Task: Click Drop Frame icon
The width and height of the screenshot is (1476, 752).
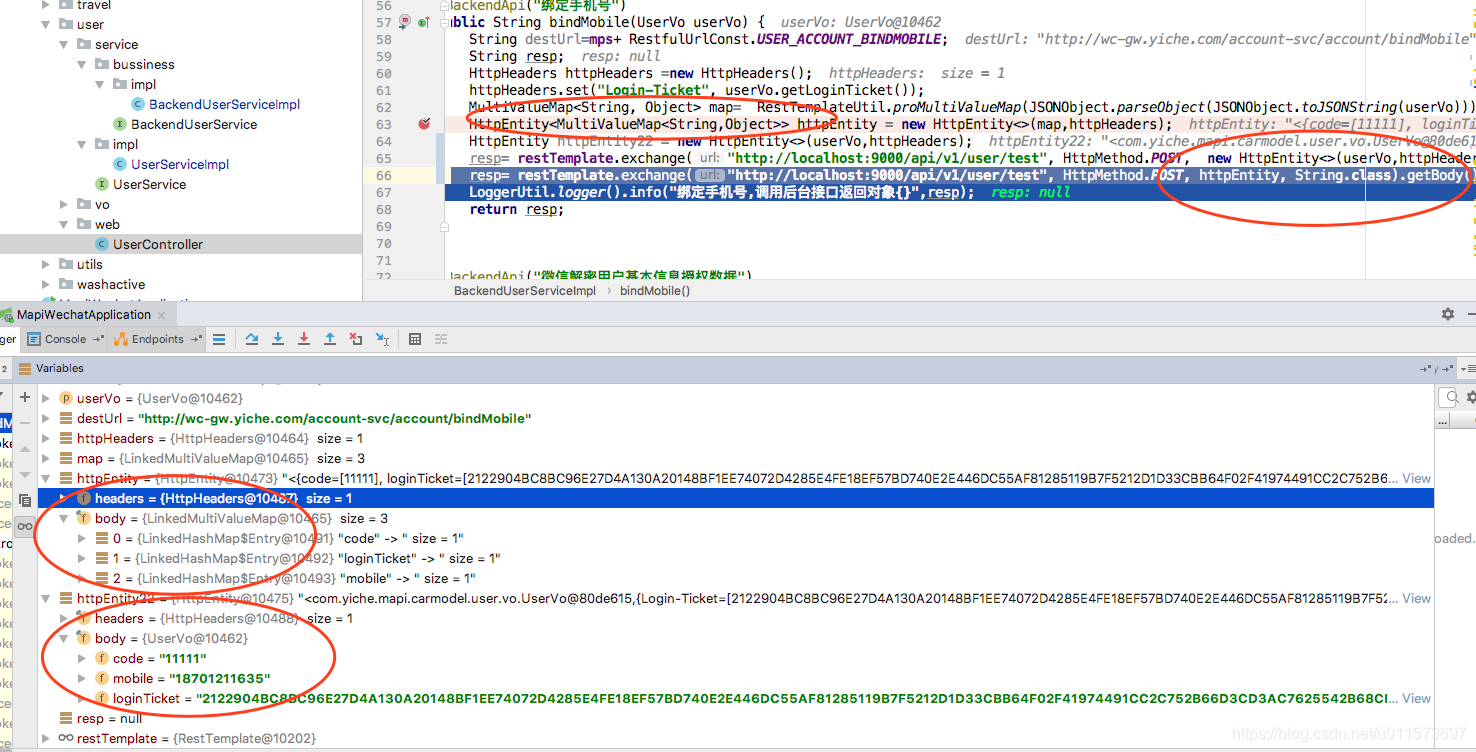Action: tap(356, 339)
